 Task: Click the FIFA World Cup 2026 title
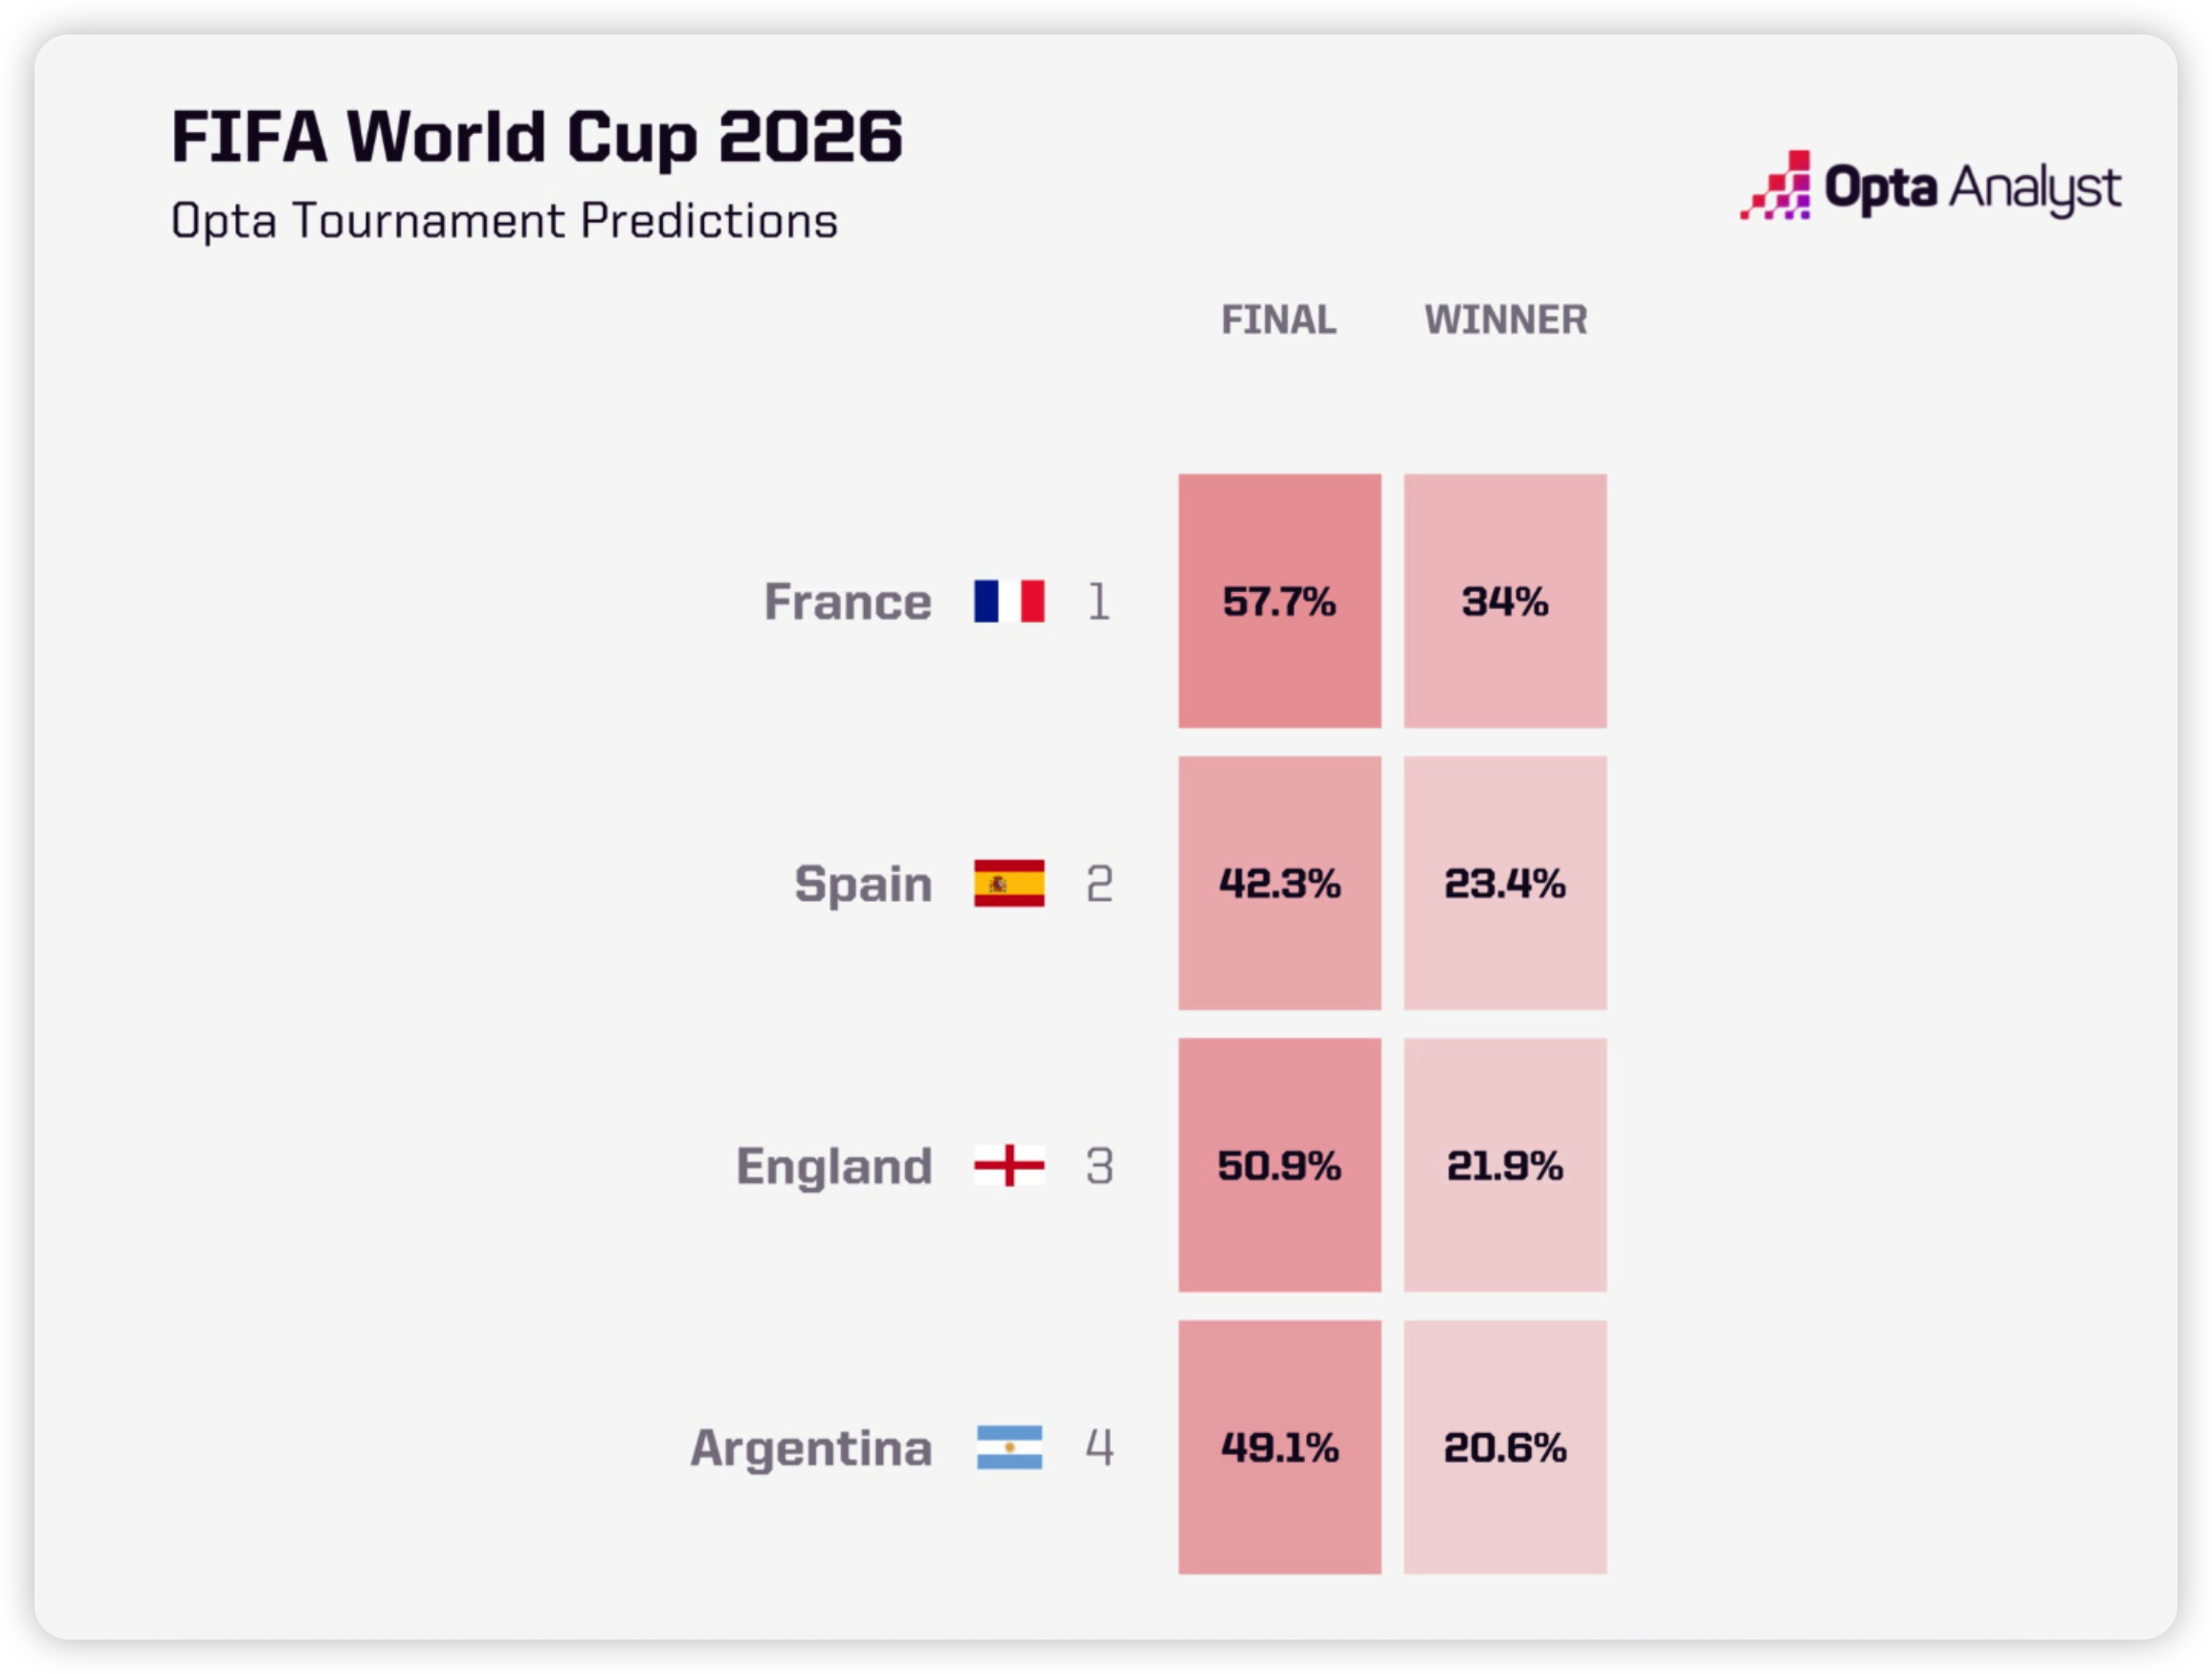click(537, 137)
